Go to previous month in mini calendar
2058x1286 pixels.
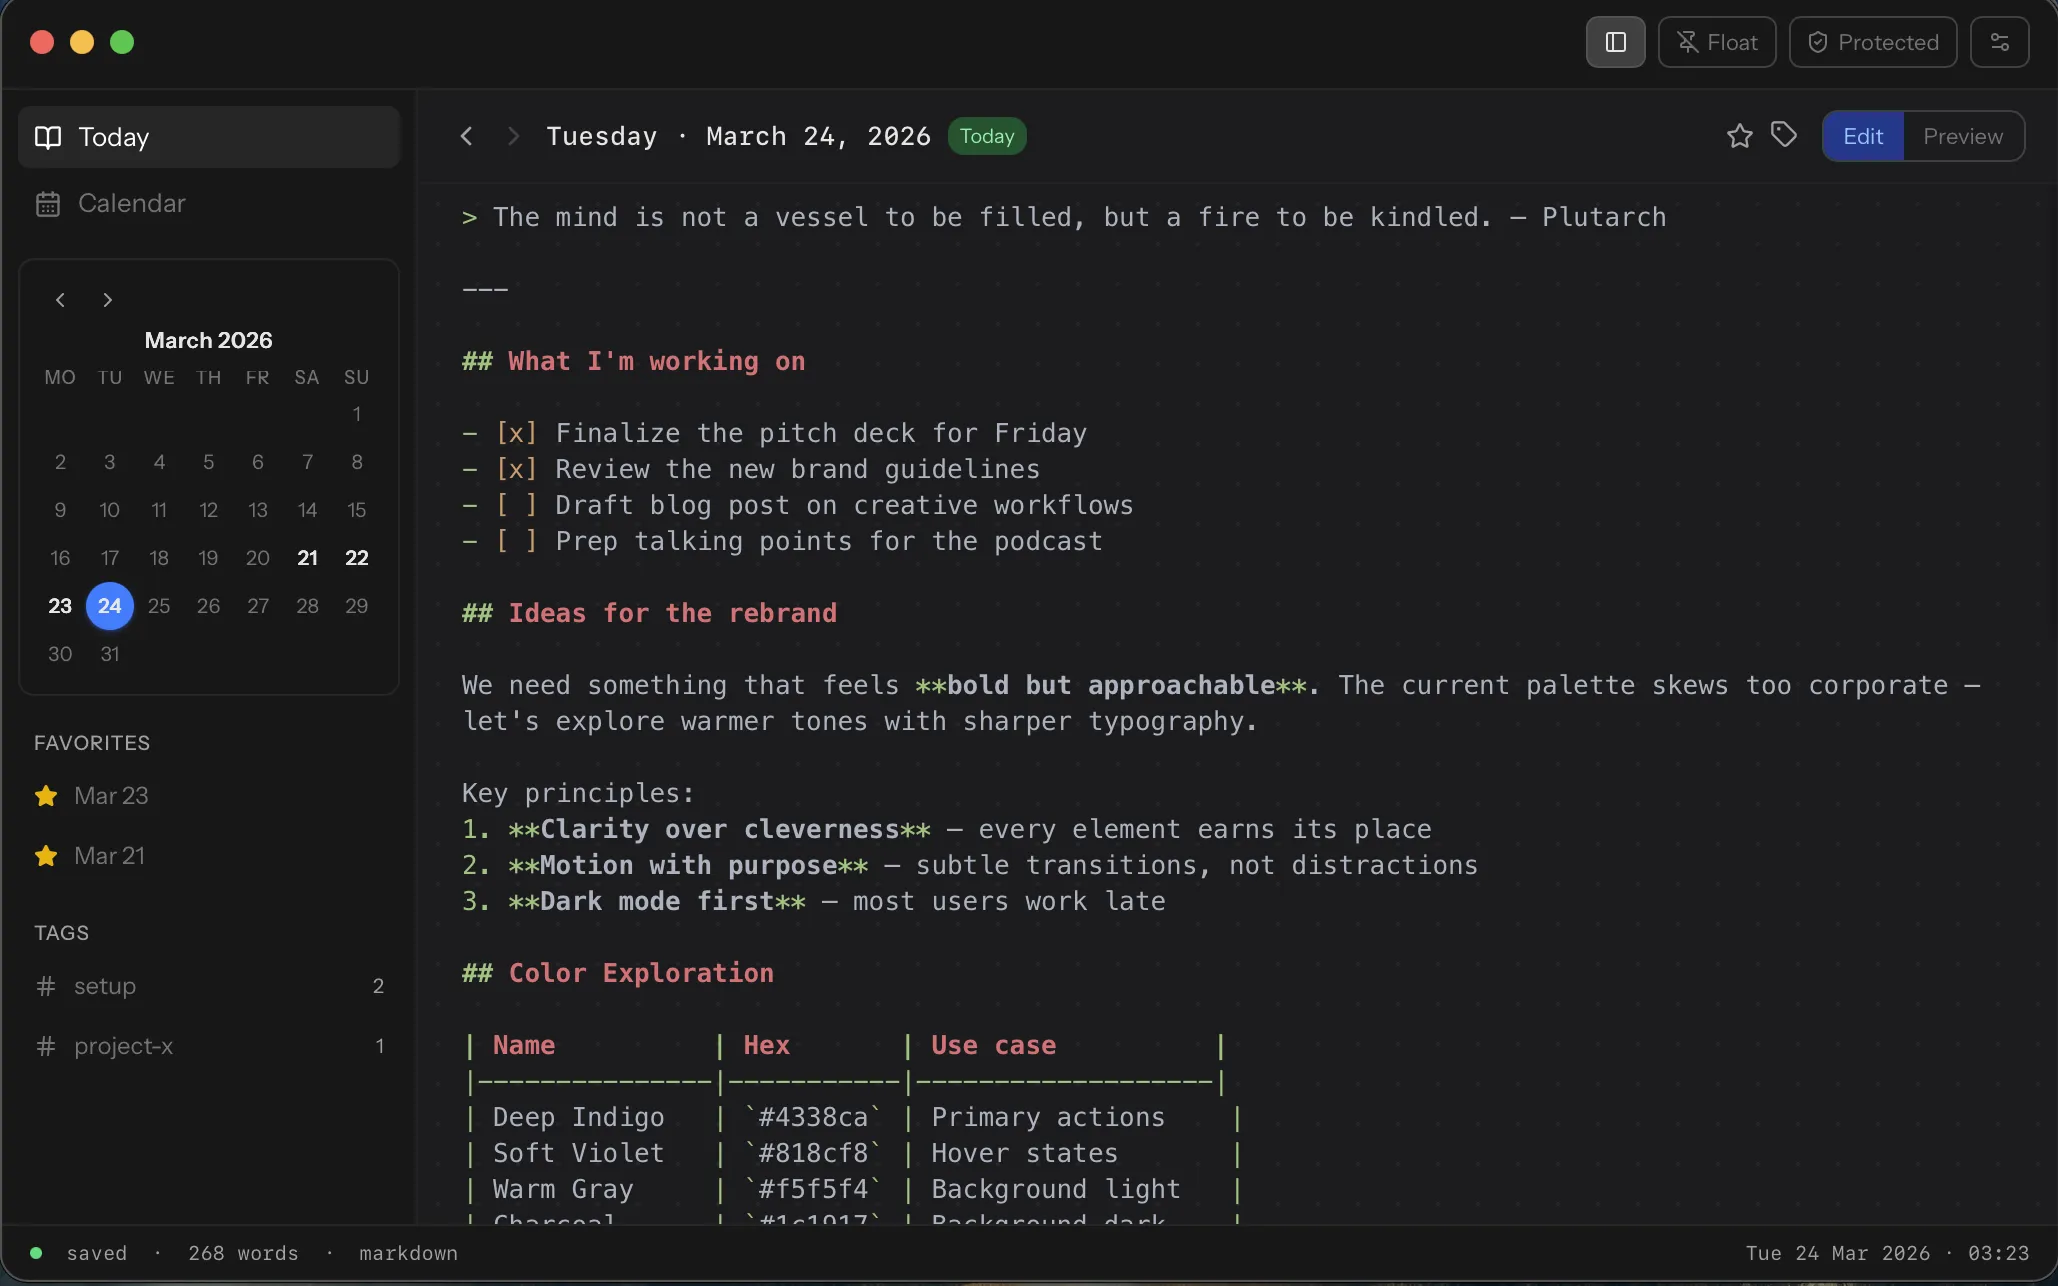(x=60, y=300)
